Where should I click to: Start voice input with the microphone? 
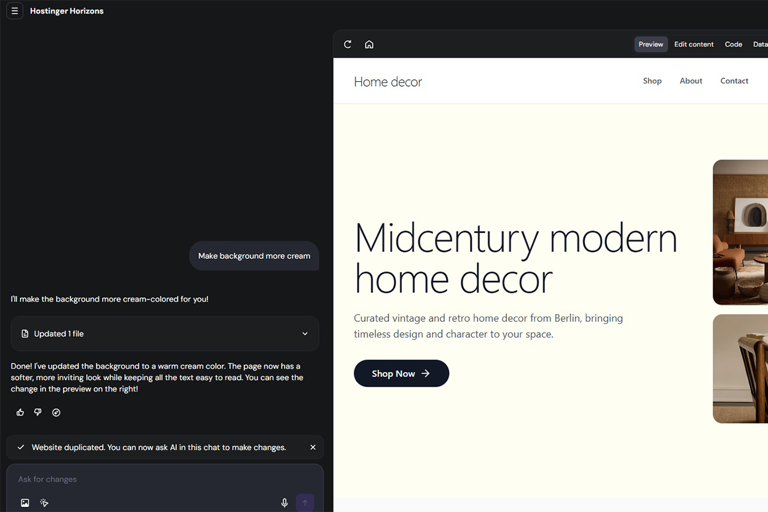click(x=284, y=503)
